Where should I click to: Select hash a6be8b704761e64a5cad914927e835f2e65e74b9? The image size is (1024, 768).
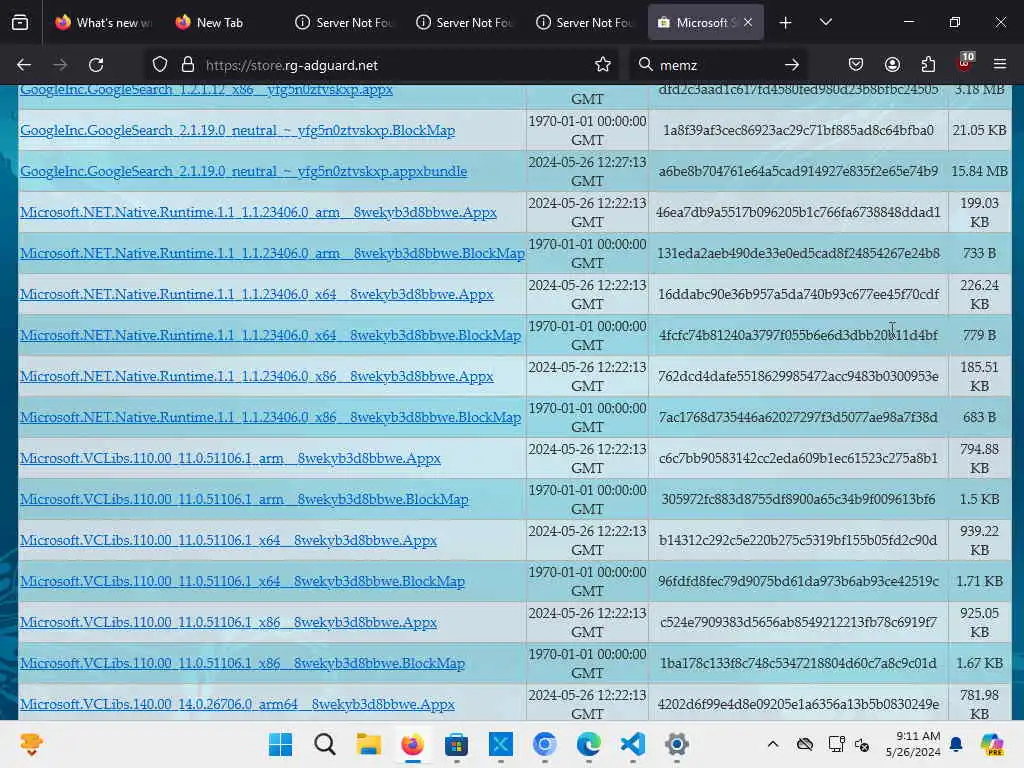[x=798, y=171]
